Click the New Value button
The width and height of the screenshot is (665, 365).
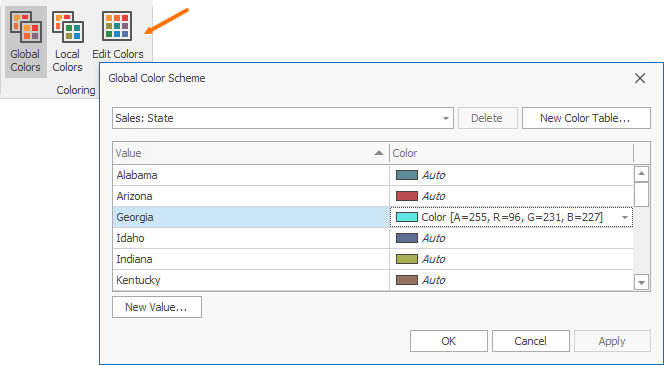tap(157, 307)
